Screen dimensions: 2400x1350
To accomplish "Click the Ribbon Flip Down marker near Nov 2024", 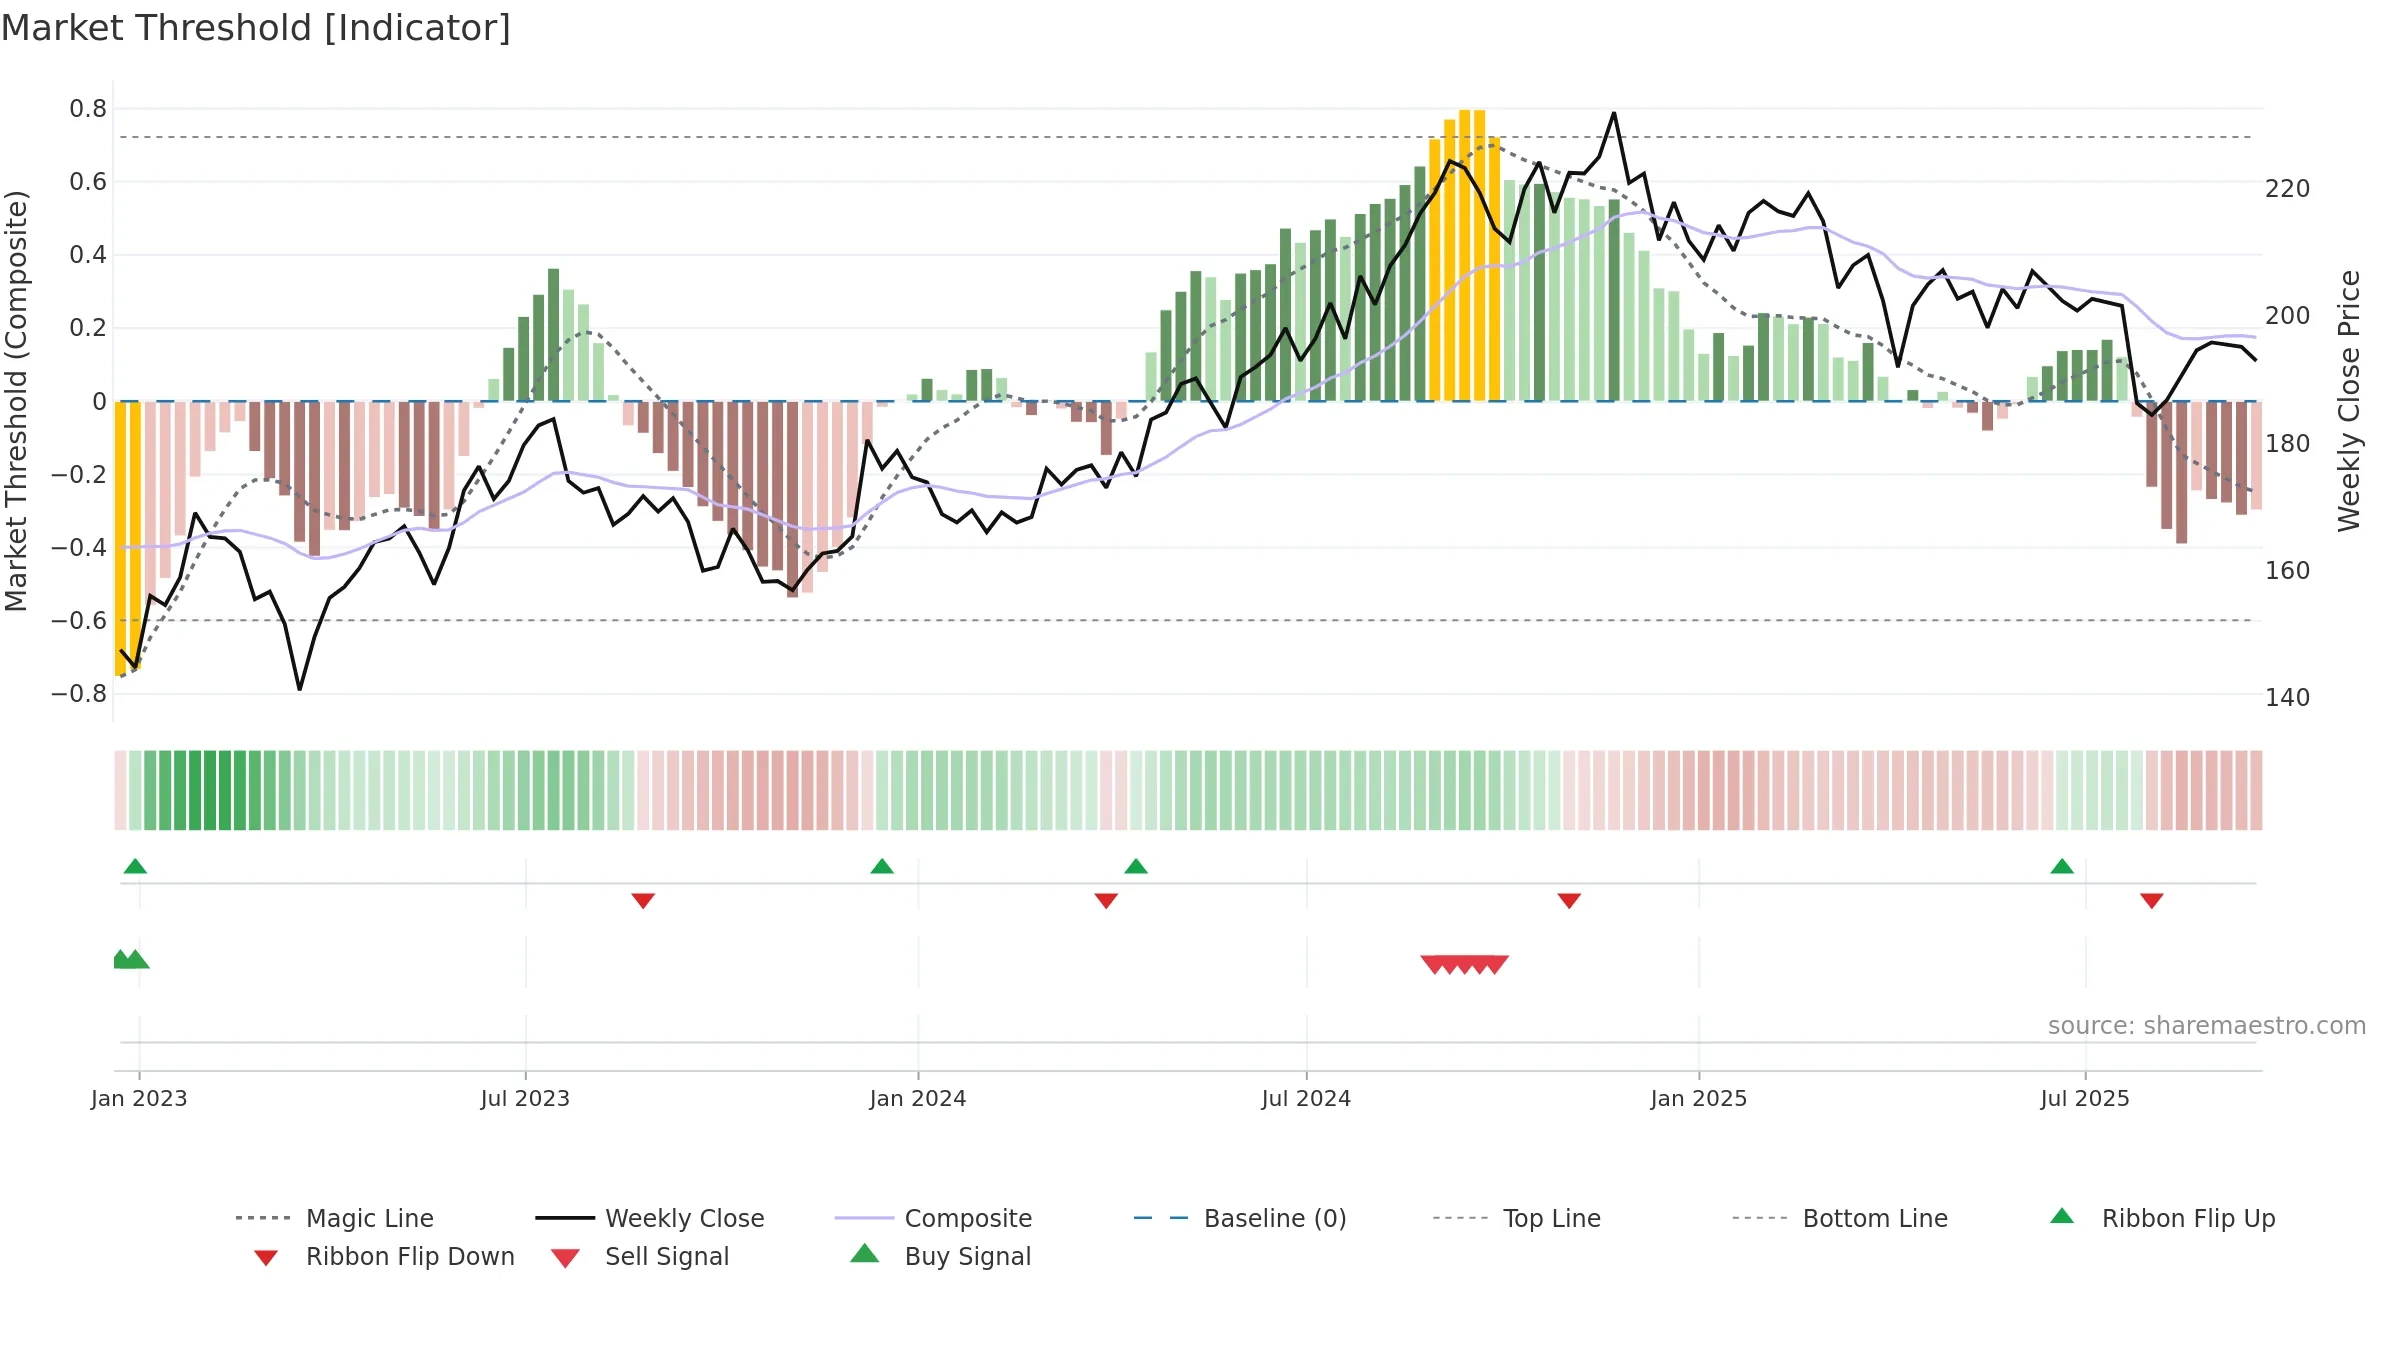I will pyautogui.click(x=1569, y=901).
